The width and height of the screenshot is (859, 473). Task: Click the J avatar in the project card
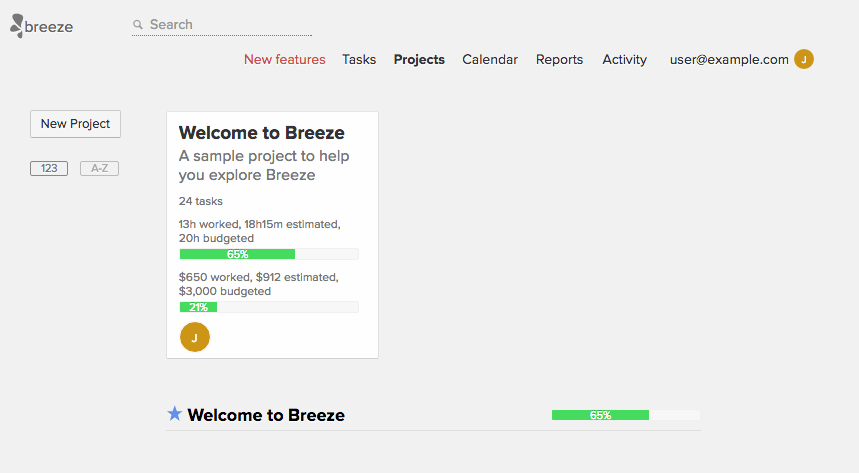[194, 337]
